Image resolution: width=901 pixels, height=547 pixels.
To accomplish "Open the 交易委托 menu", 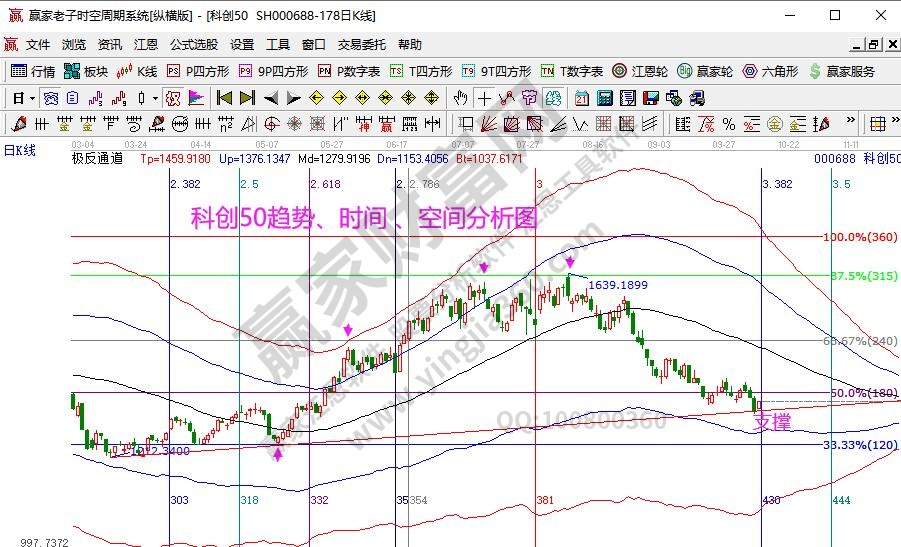I will tap(360, 45).
